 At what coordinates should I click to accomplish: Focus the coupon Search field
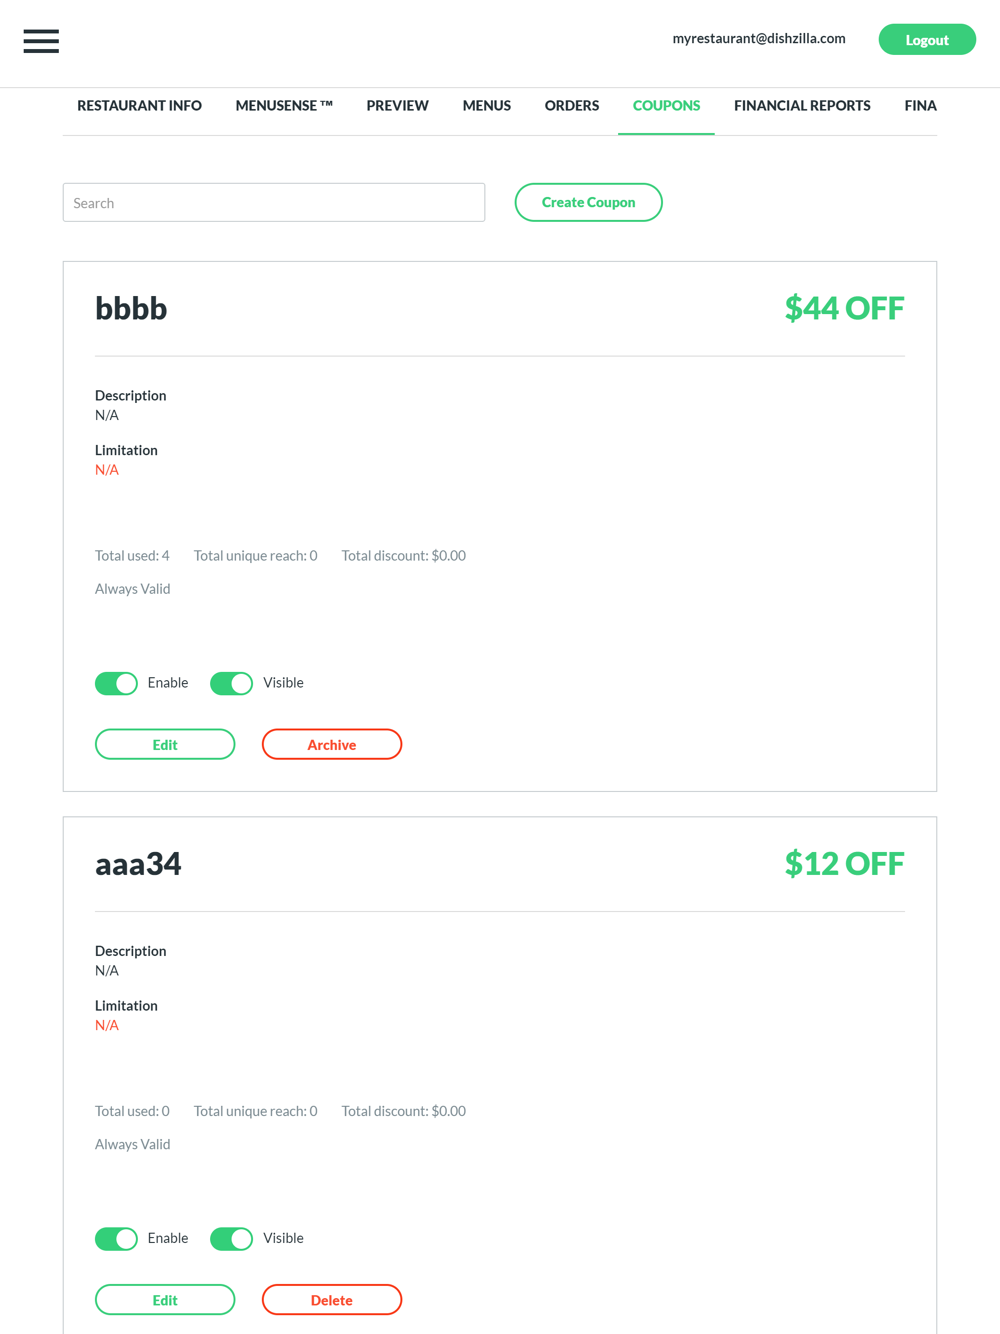274,202
